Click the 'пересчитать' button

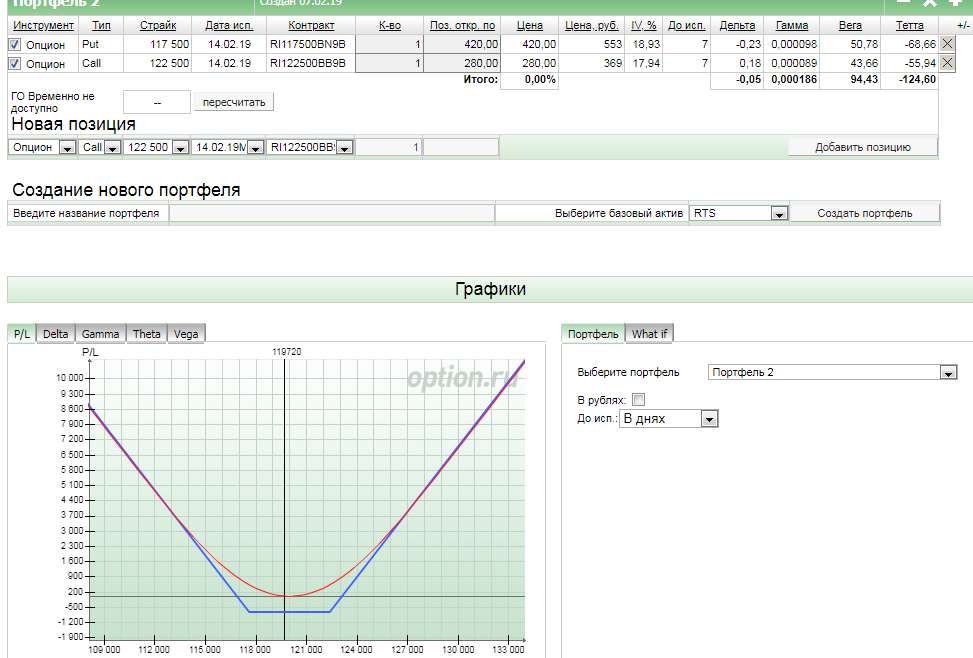click(x=235, y=102)
